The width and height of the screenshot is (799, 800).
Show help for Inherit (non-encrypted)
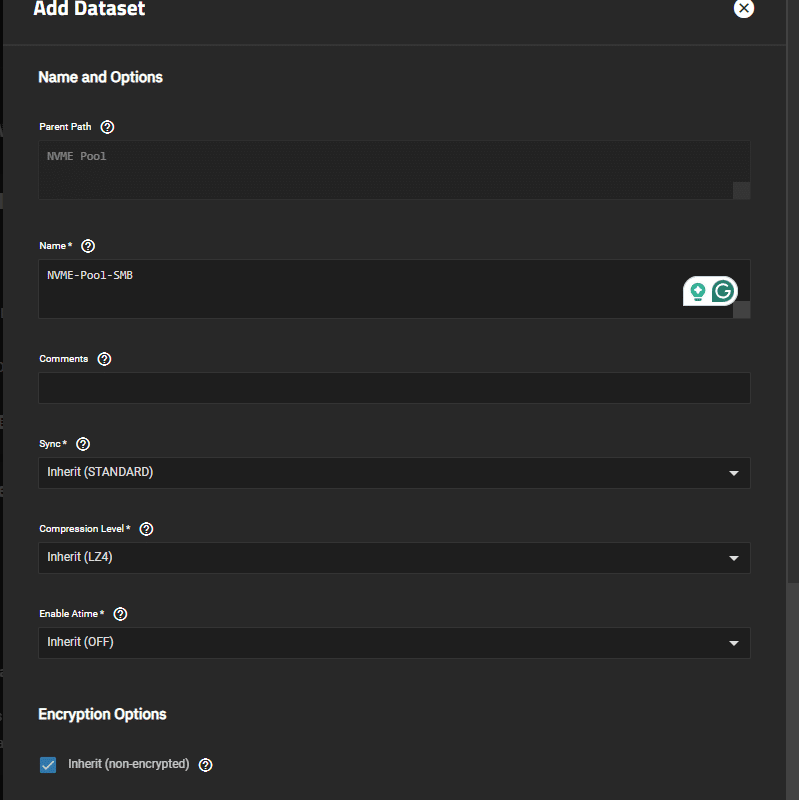[x=205, y=765]
